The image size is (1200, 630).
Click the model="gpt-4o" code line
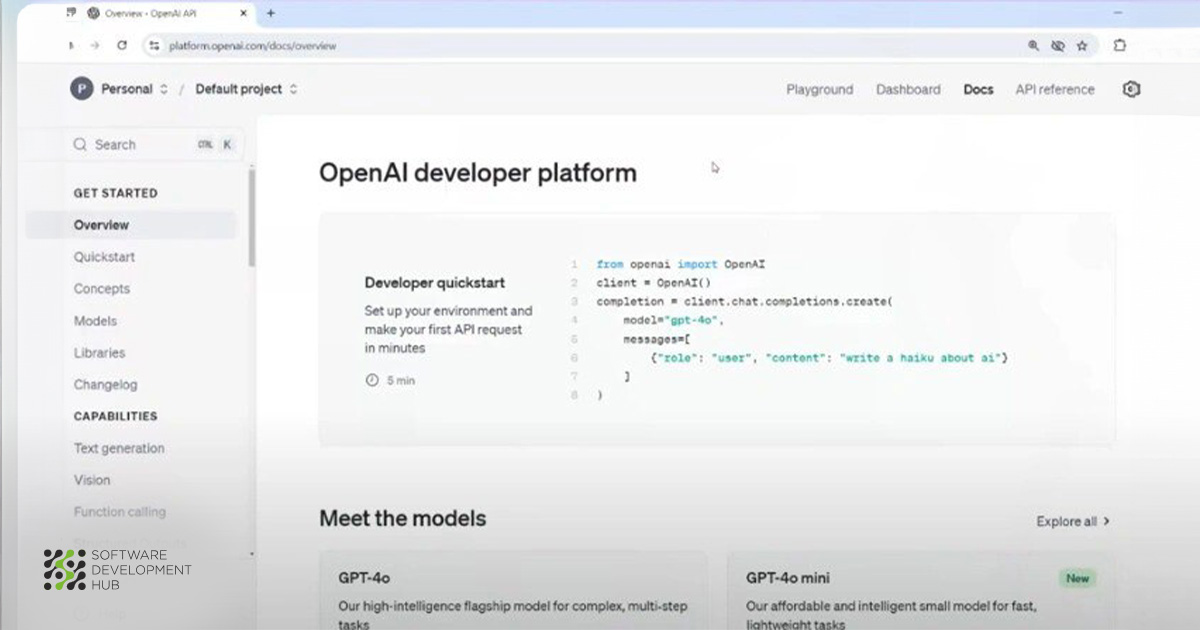672,320
